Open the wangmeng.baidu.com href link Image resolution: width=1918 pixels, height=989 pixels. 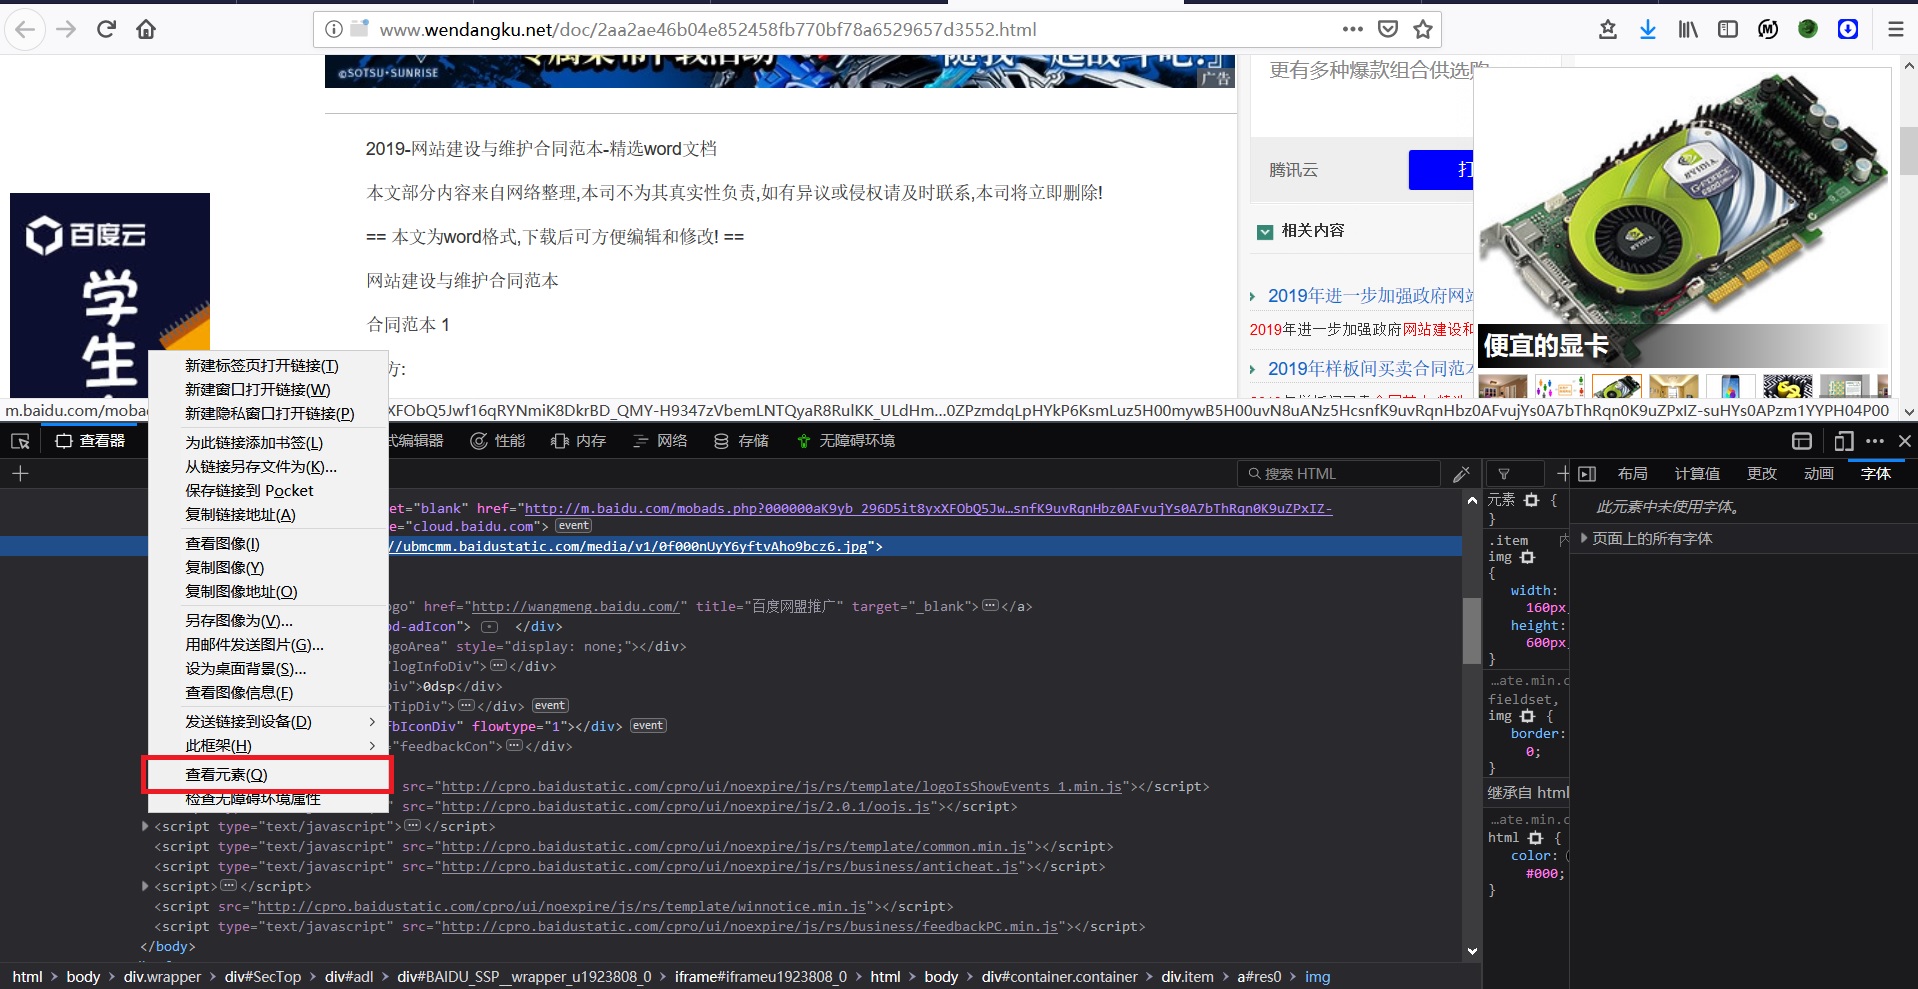[576, 606]
